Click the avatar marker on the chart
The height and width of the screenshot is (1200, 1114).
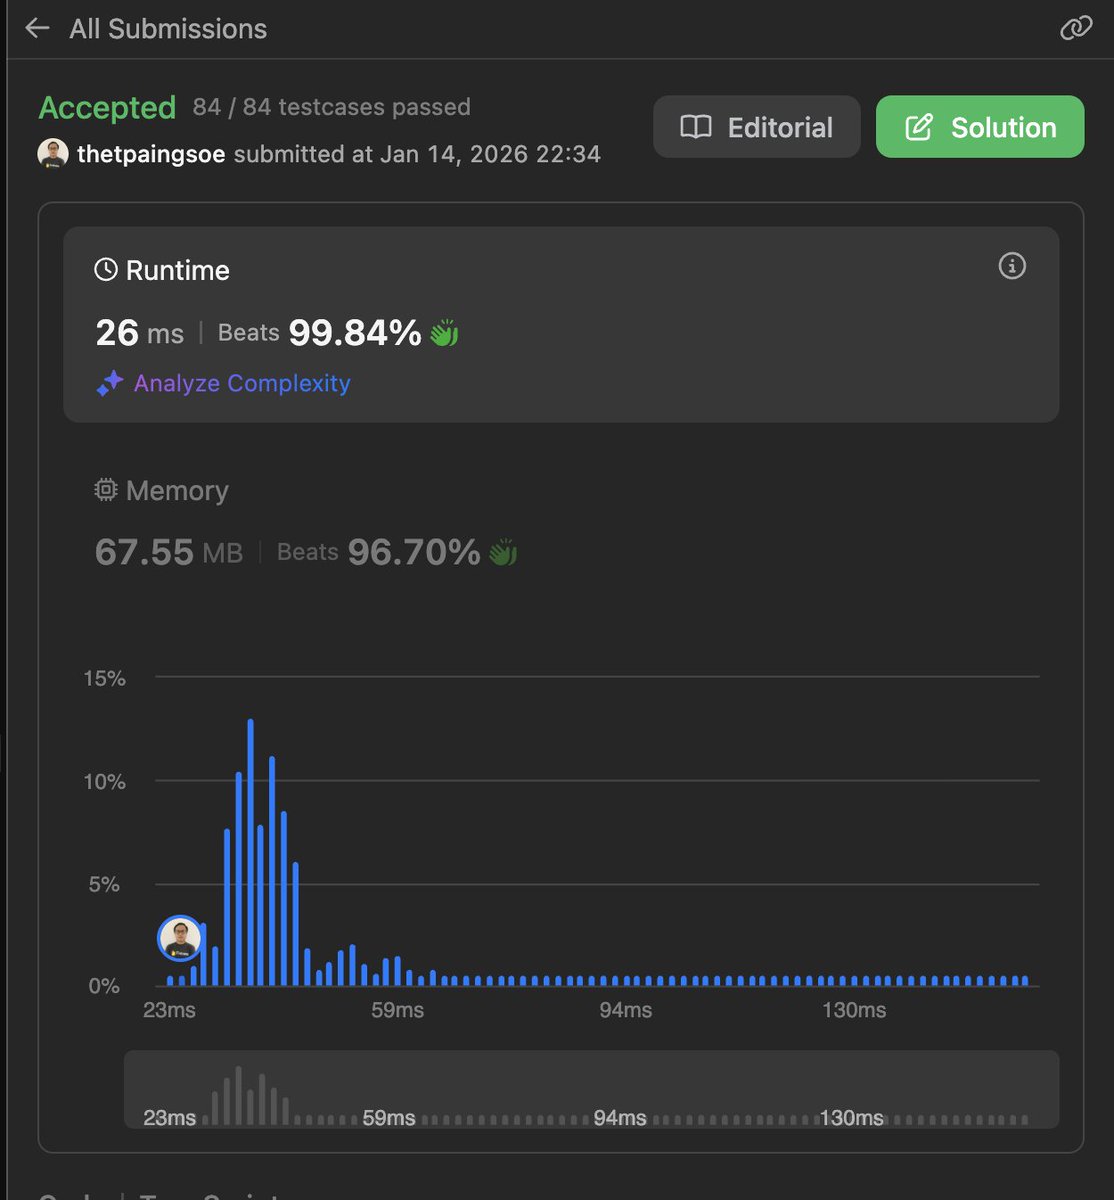click(180, 938)
